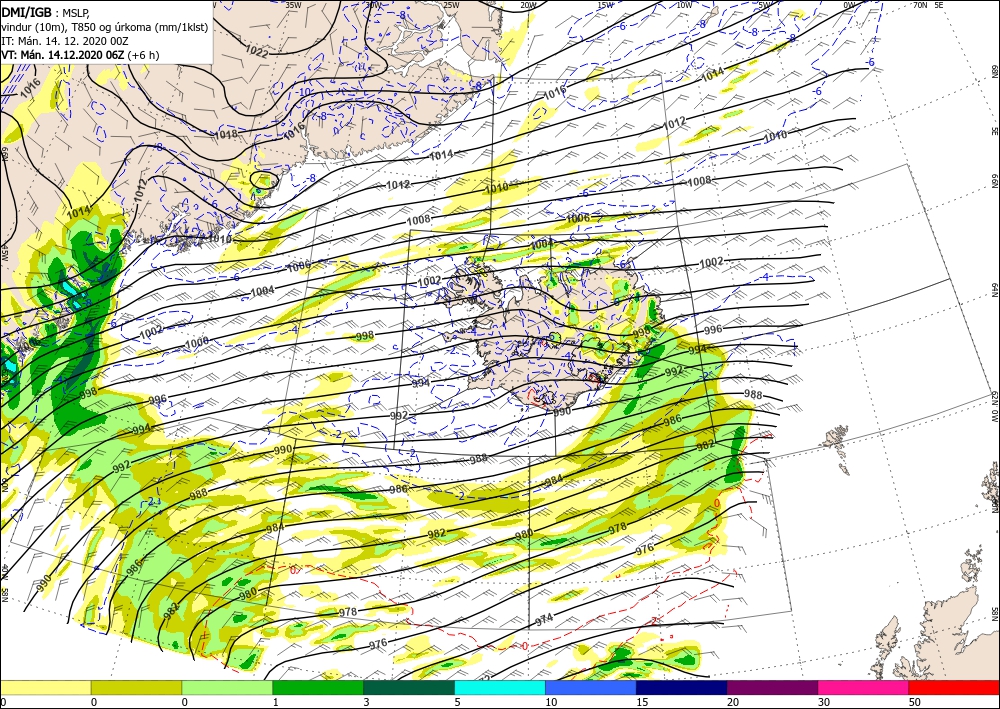Select the red legend swatch
The height and width of the screenshot is (709, 1000).
[954, 687]
